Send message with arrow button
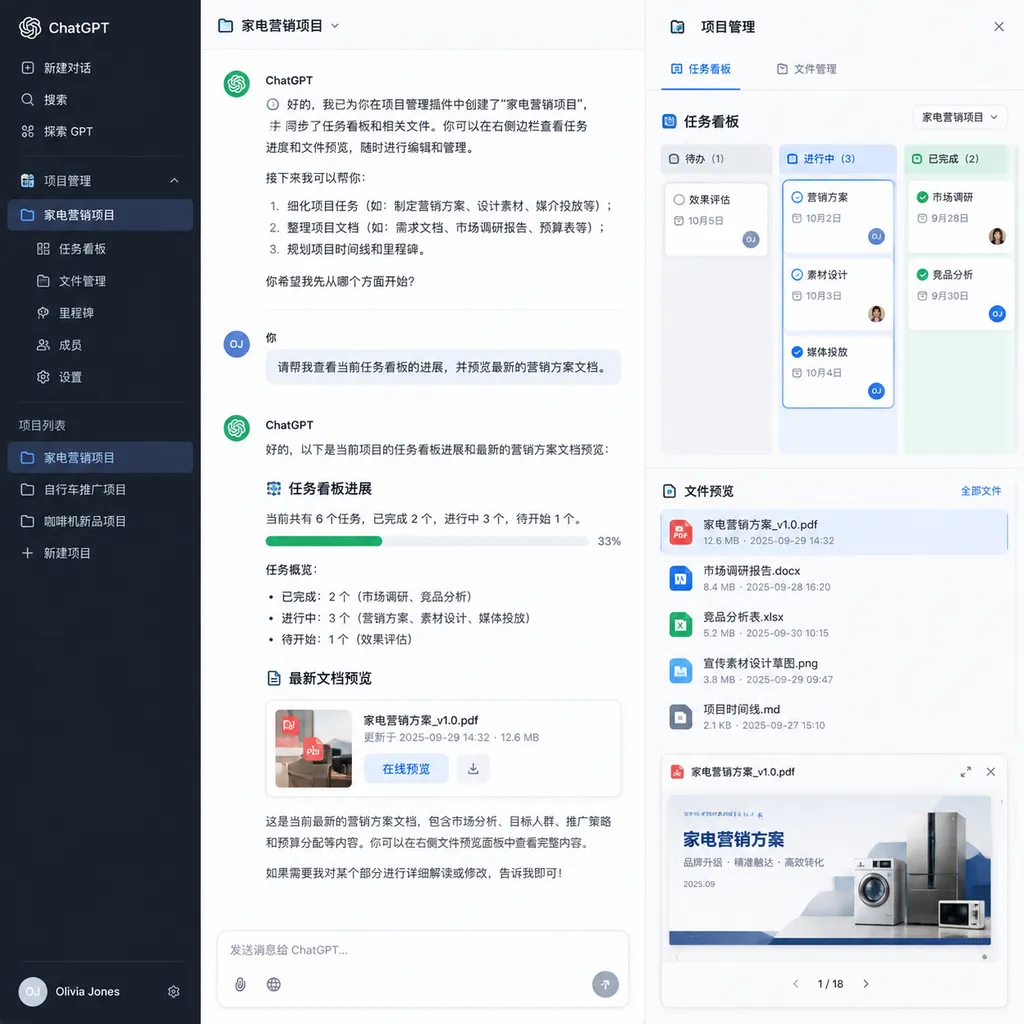The height and width of the screenshot is (1024, 1024). 605,984
